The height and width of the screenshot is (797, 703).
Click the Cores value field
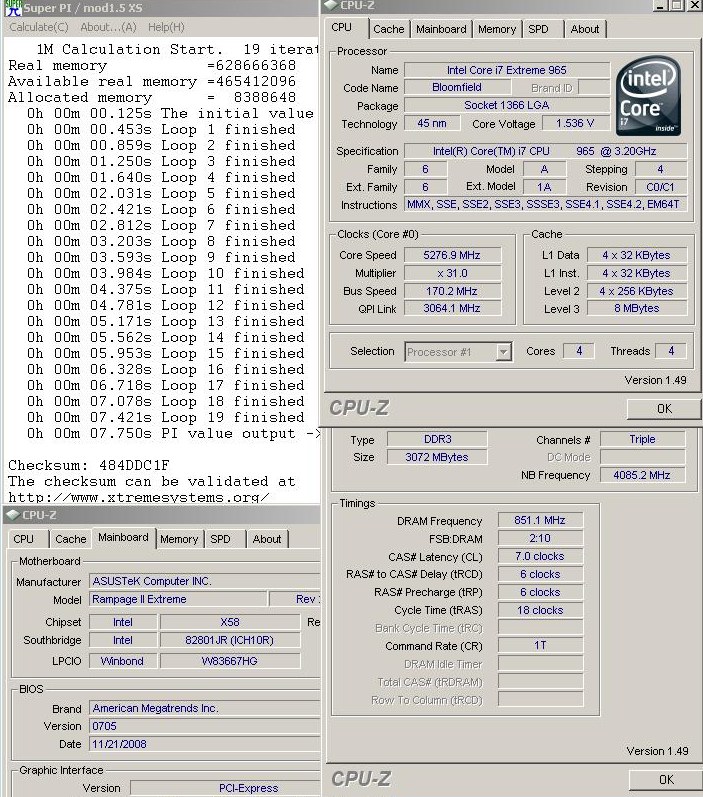coord(579,351)
